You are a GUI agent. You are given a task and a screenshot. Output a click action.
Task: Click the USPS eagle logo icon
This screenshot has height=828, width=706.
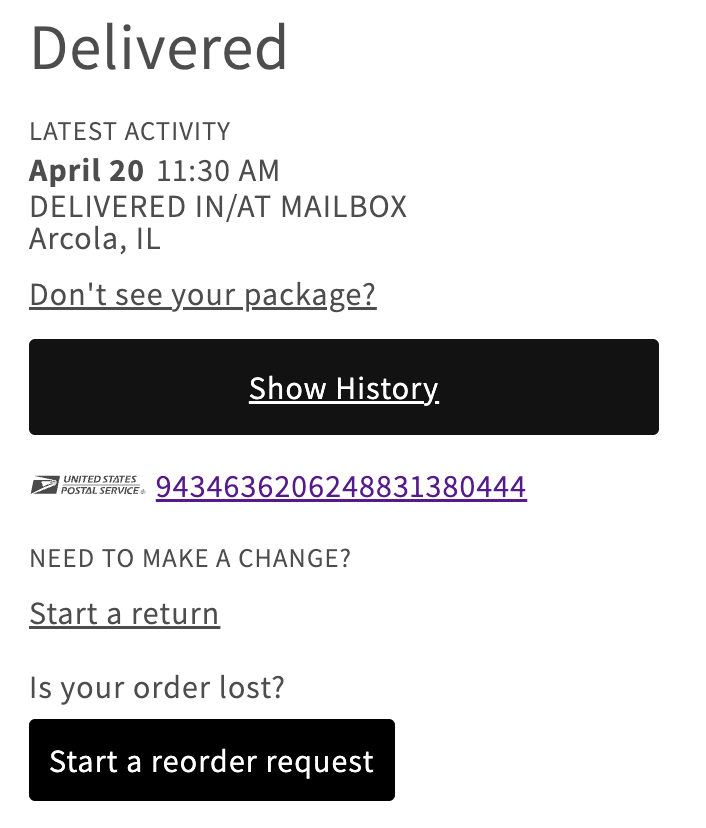coord(44,486)
